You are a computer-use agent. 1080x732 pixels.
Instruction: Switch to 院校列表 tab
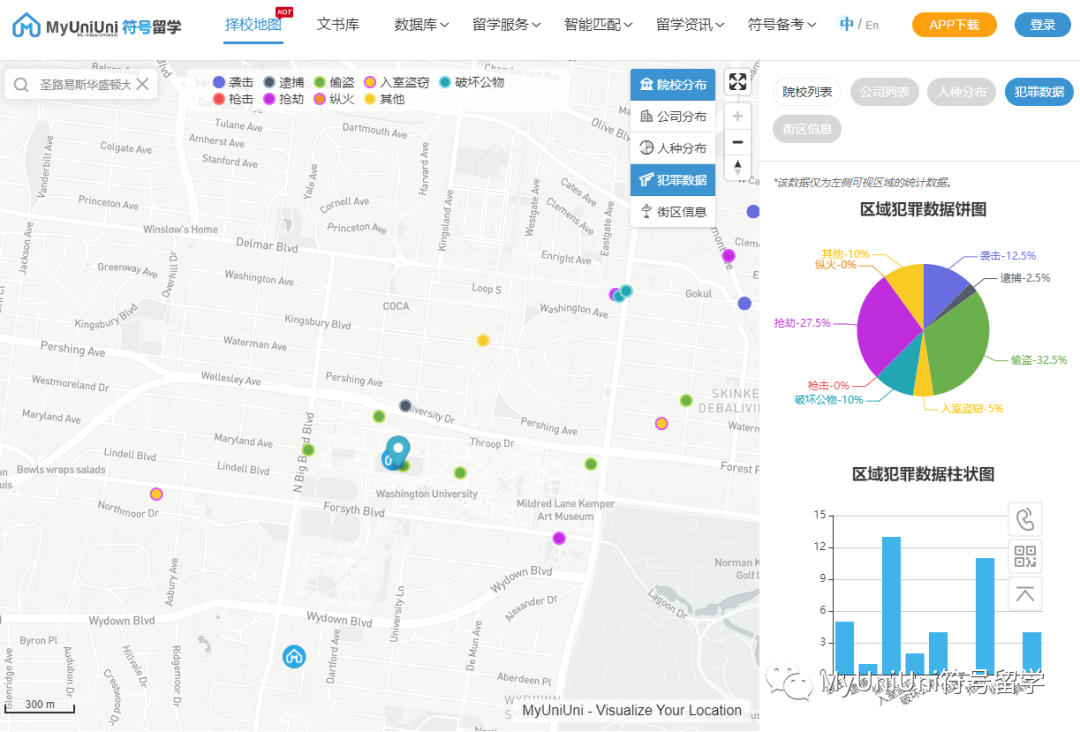pyautogui.click(x=807, y=92)
